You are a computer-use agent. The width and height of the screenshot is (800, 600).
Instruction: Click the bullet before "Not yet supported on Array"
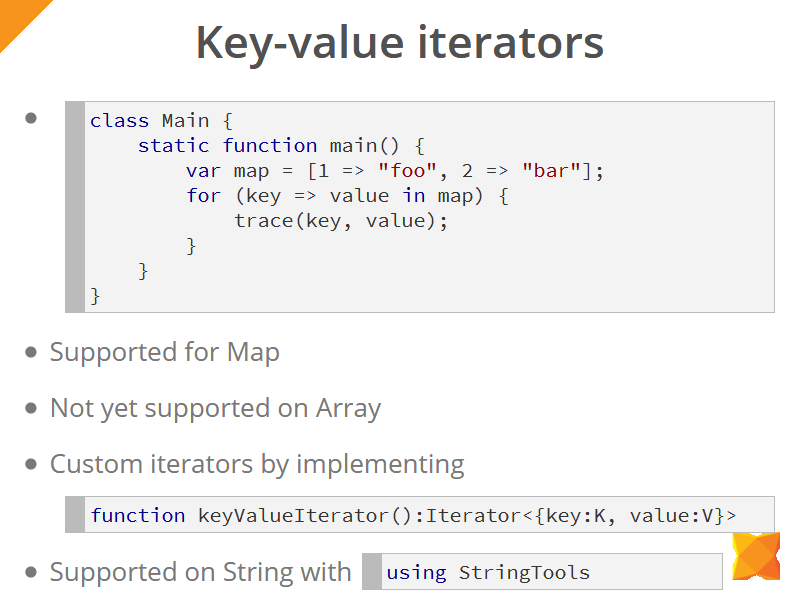tap(31, 408)
